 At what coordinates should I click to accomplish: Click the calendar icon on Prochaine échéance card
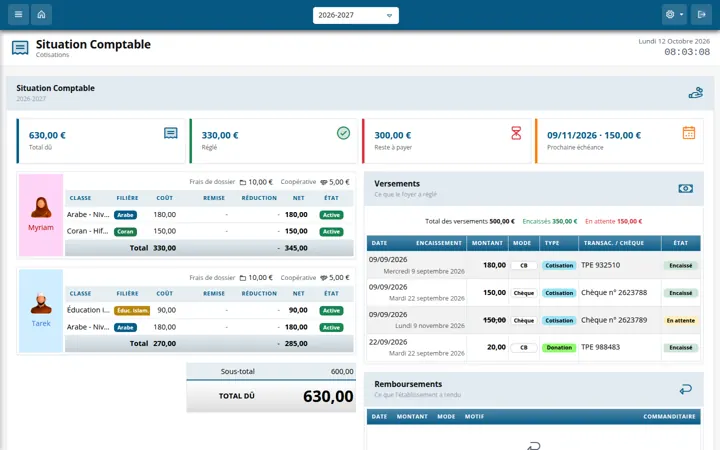pos(689,133)
